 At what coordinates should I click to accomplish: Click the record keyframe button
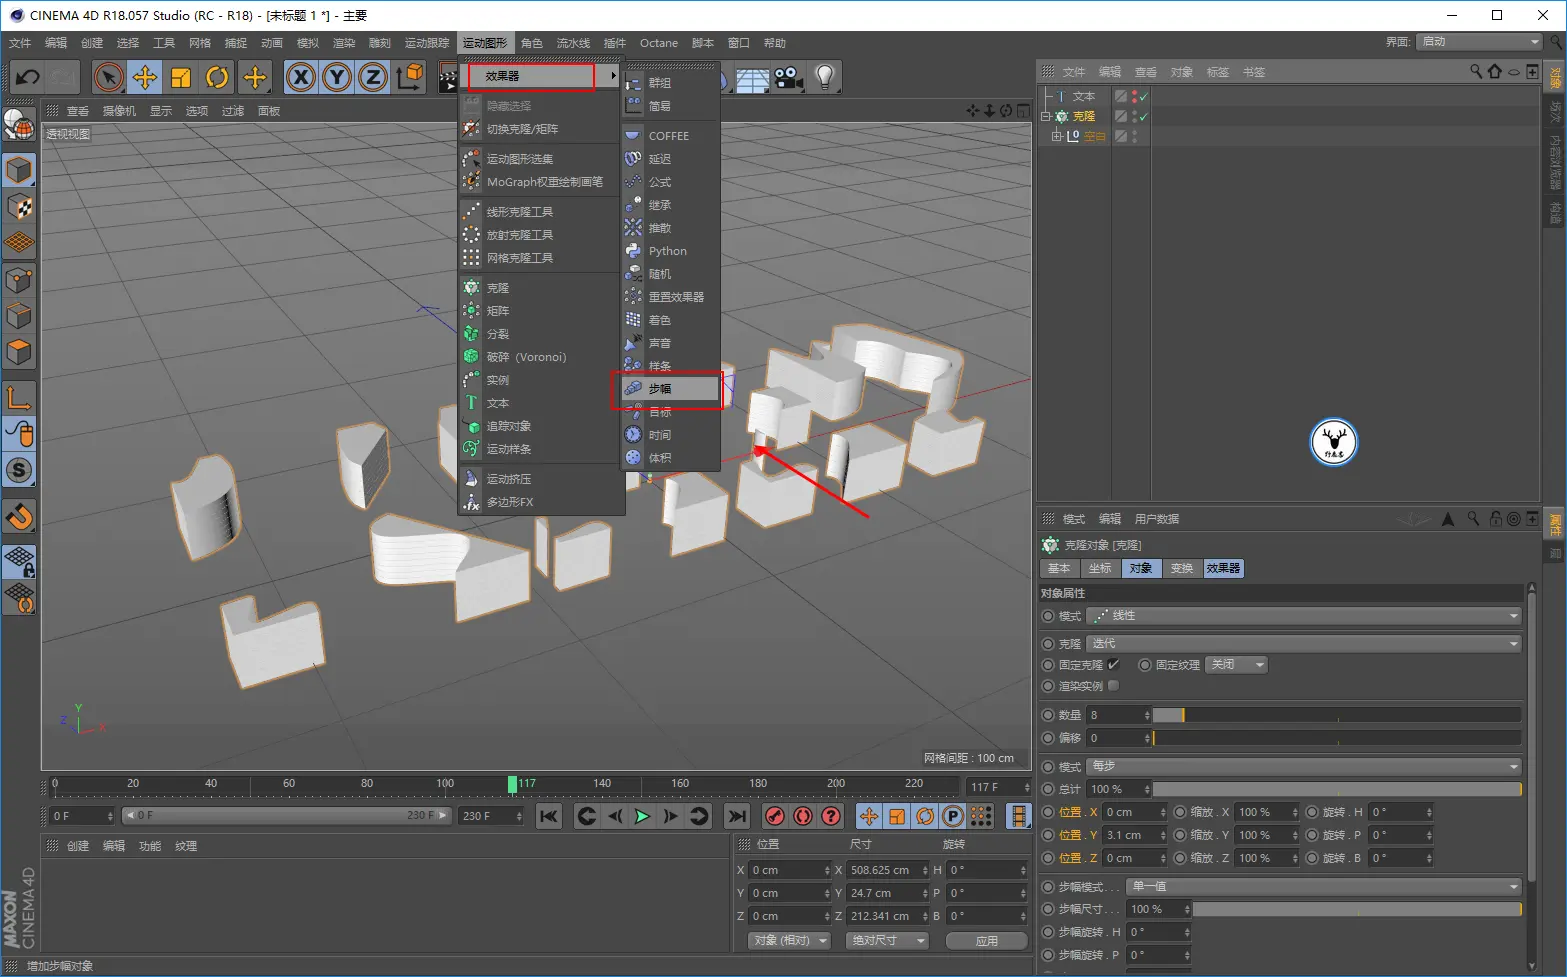pos(775,816)
